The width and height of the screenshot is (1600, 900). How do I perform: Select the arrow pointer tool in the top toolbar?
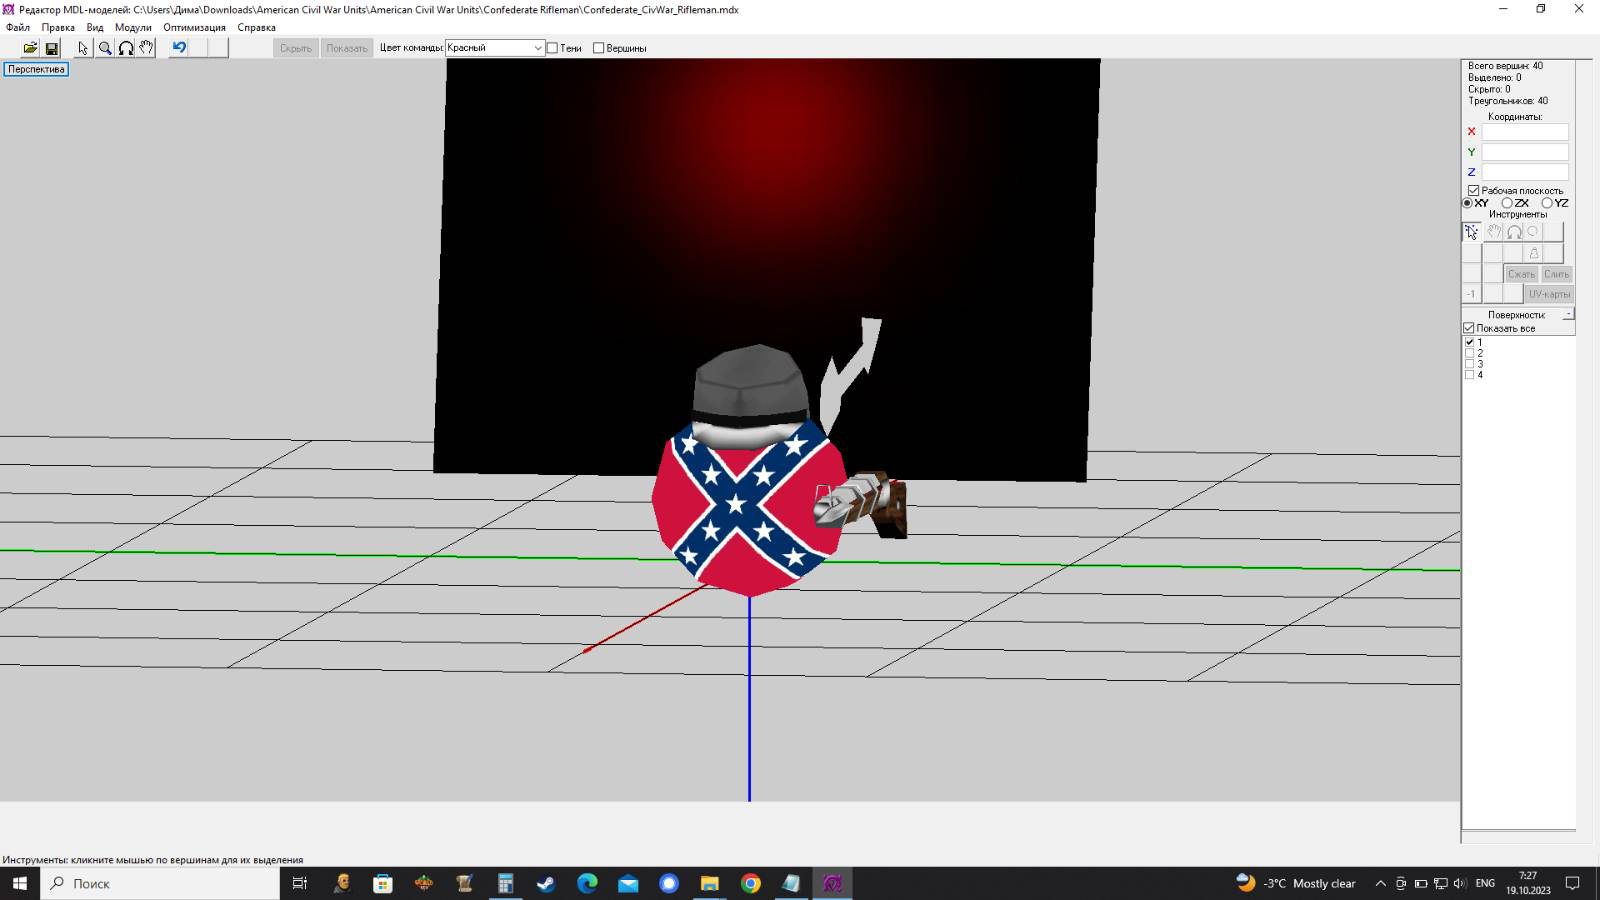pyautogui.click(x=84, y=48)
